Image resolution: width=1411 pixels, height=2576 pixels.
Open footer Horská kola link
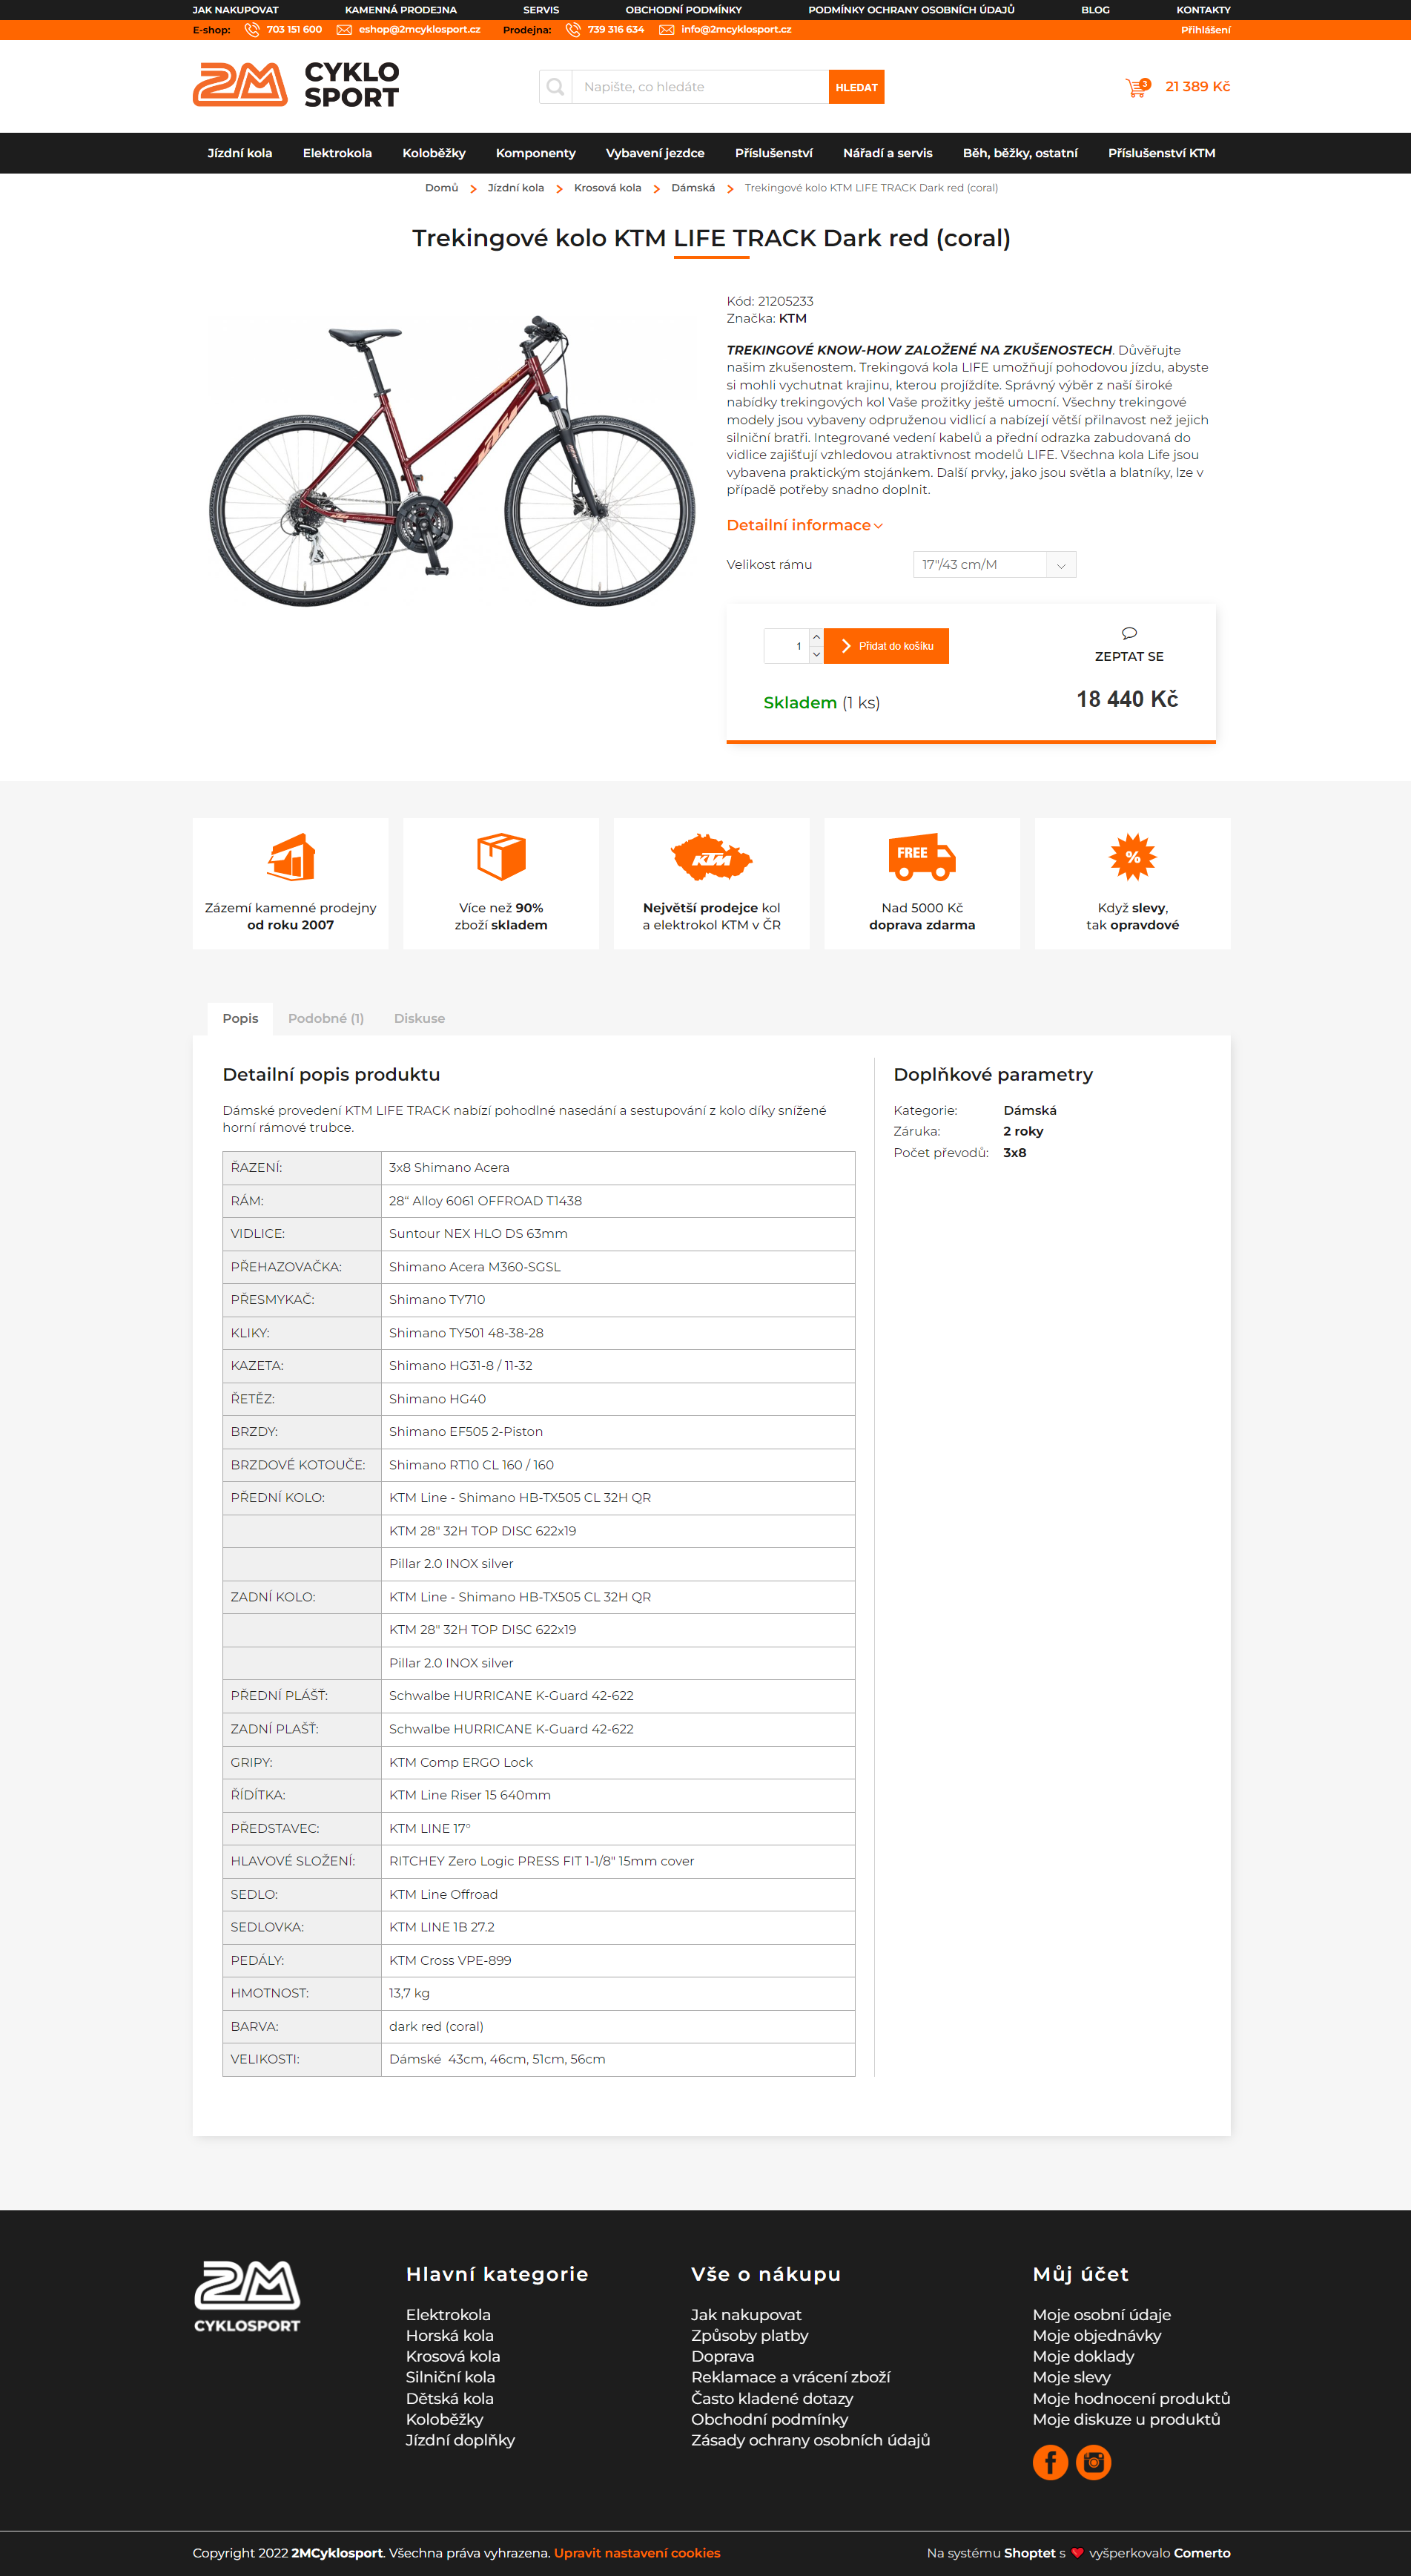(x=449, y=2335)
